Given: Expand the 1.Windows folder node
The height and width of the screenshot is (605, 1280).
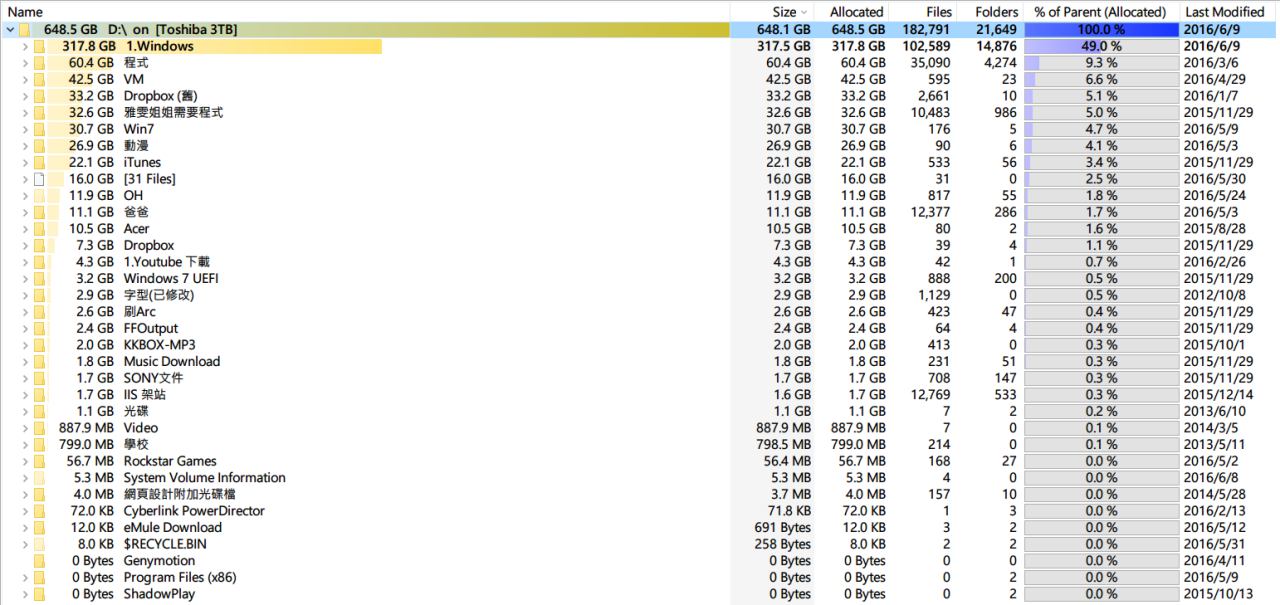Looking at the screenshot, I should tap(24, 46).
